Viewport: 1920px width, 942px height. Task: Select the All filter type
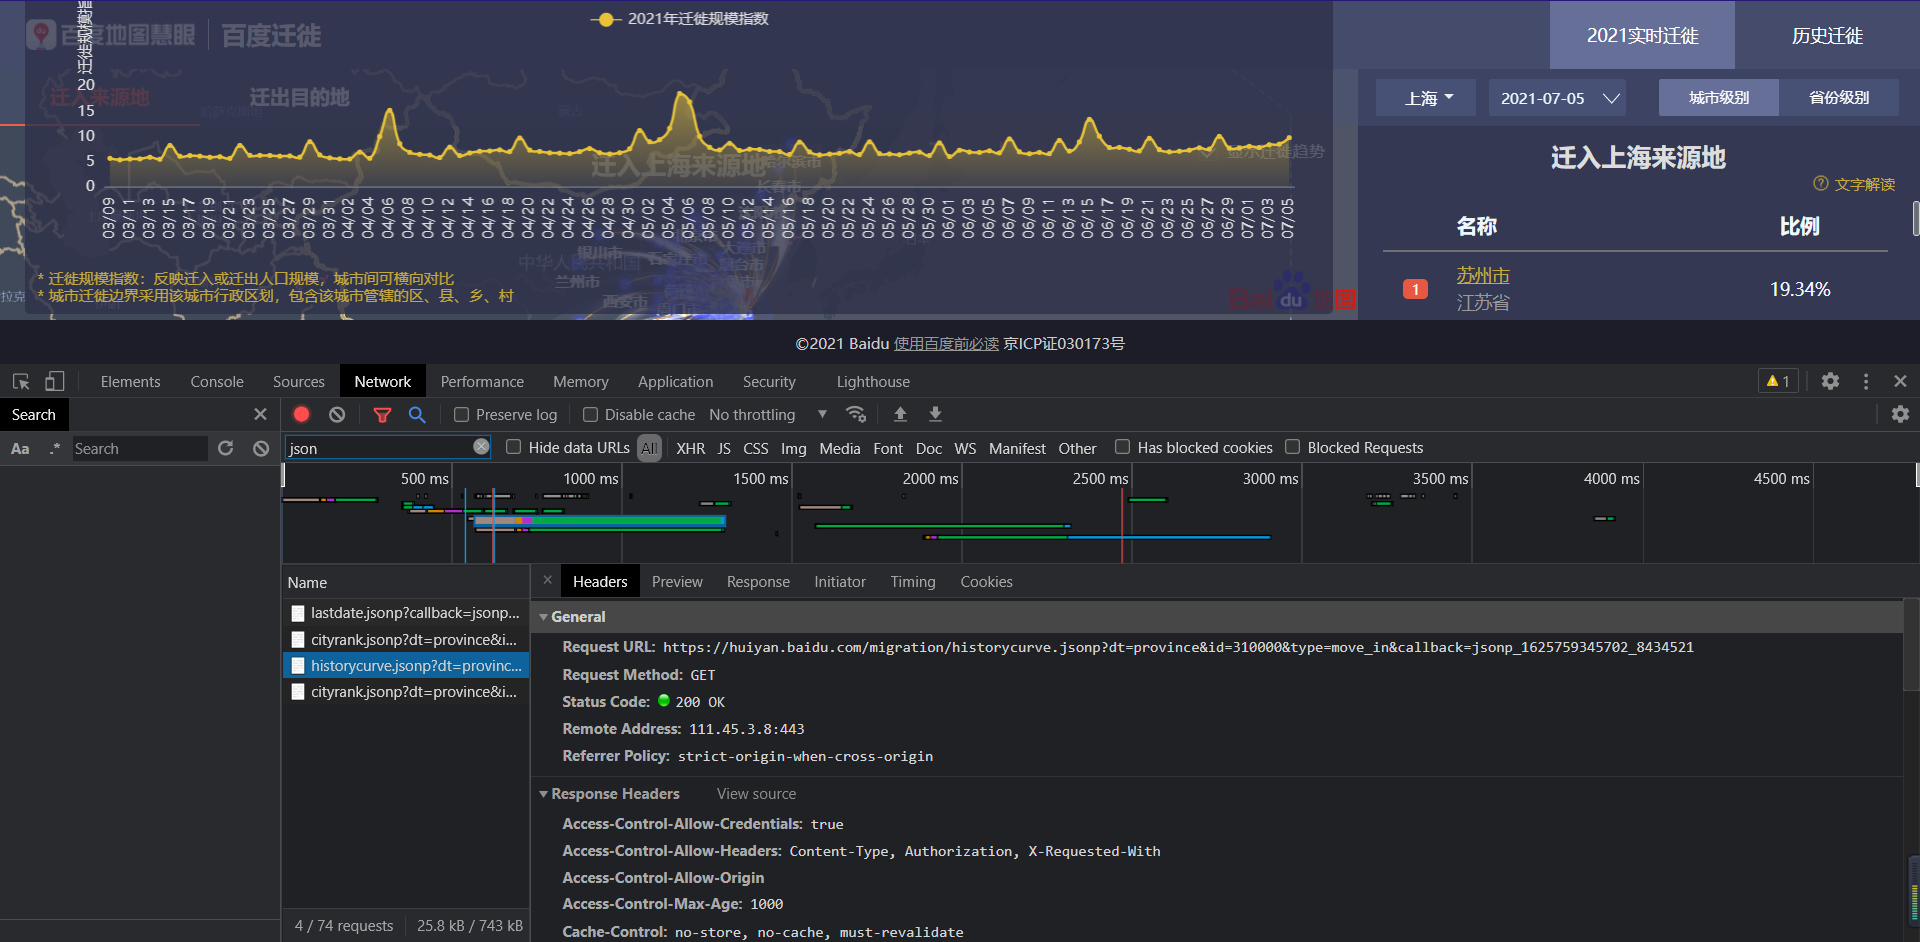pos(649,448)
